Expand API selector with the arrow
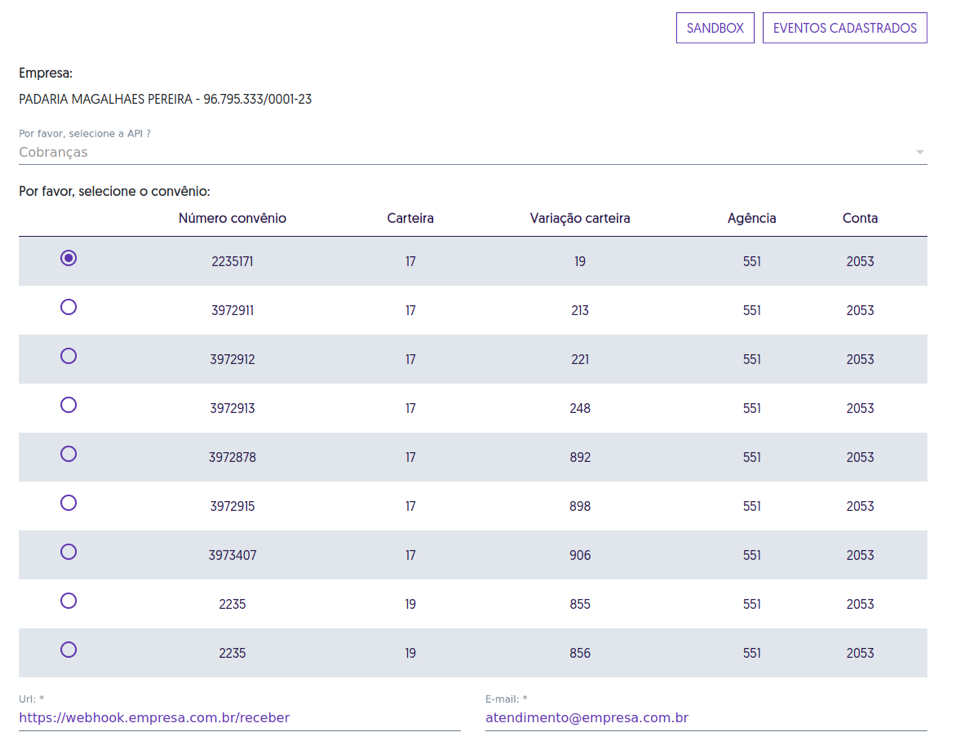 919,152
